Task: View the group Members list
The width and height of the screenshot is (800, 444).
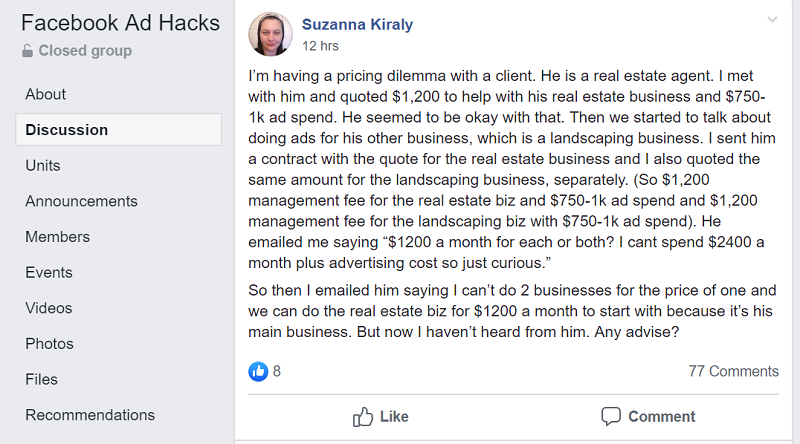Action: 57,237
